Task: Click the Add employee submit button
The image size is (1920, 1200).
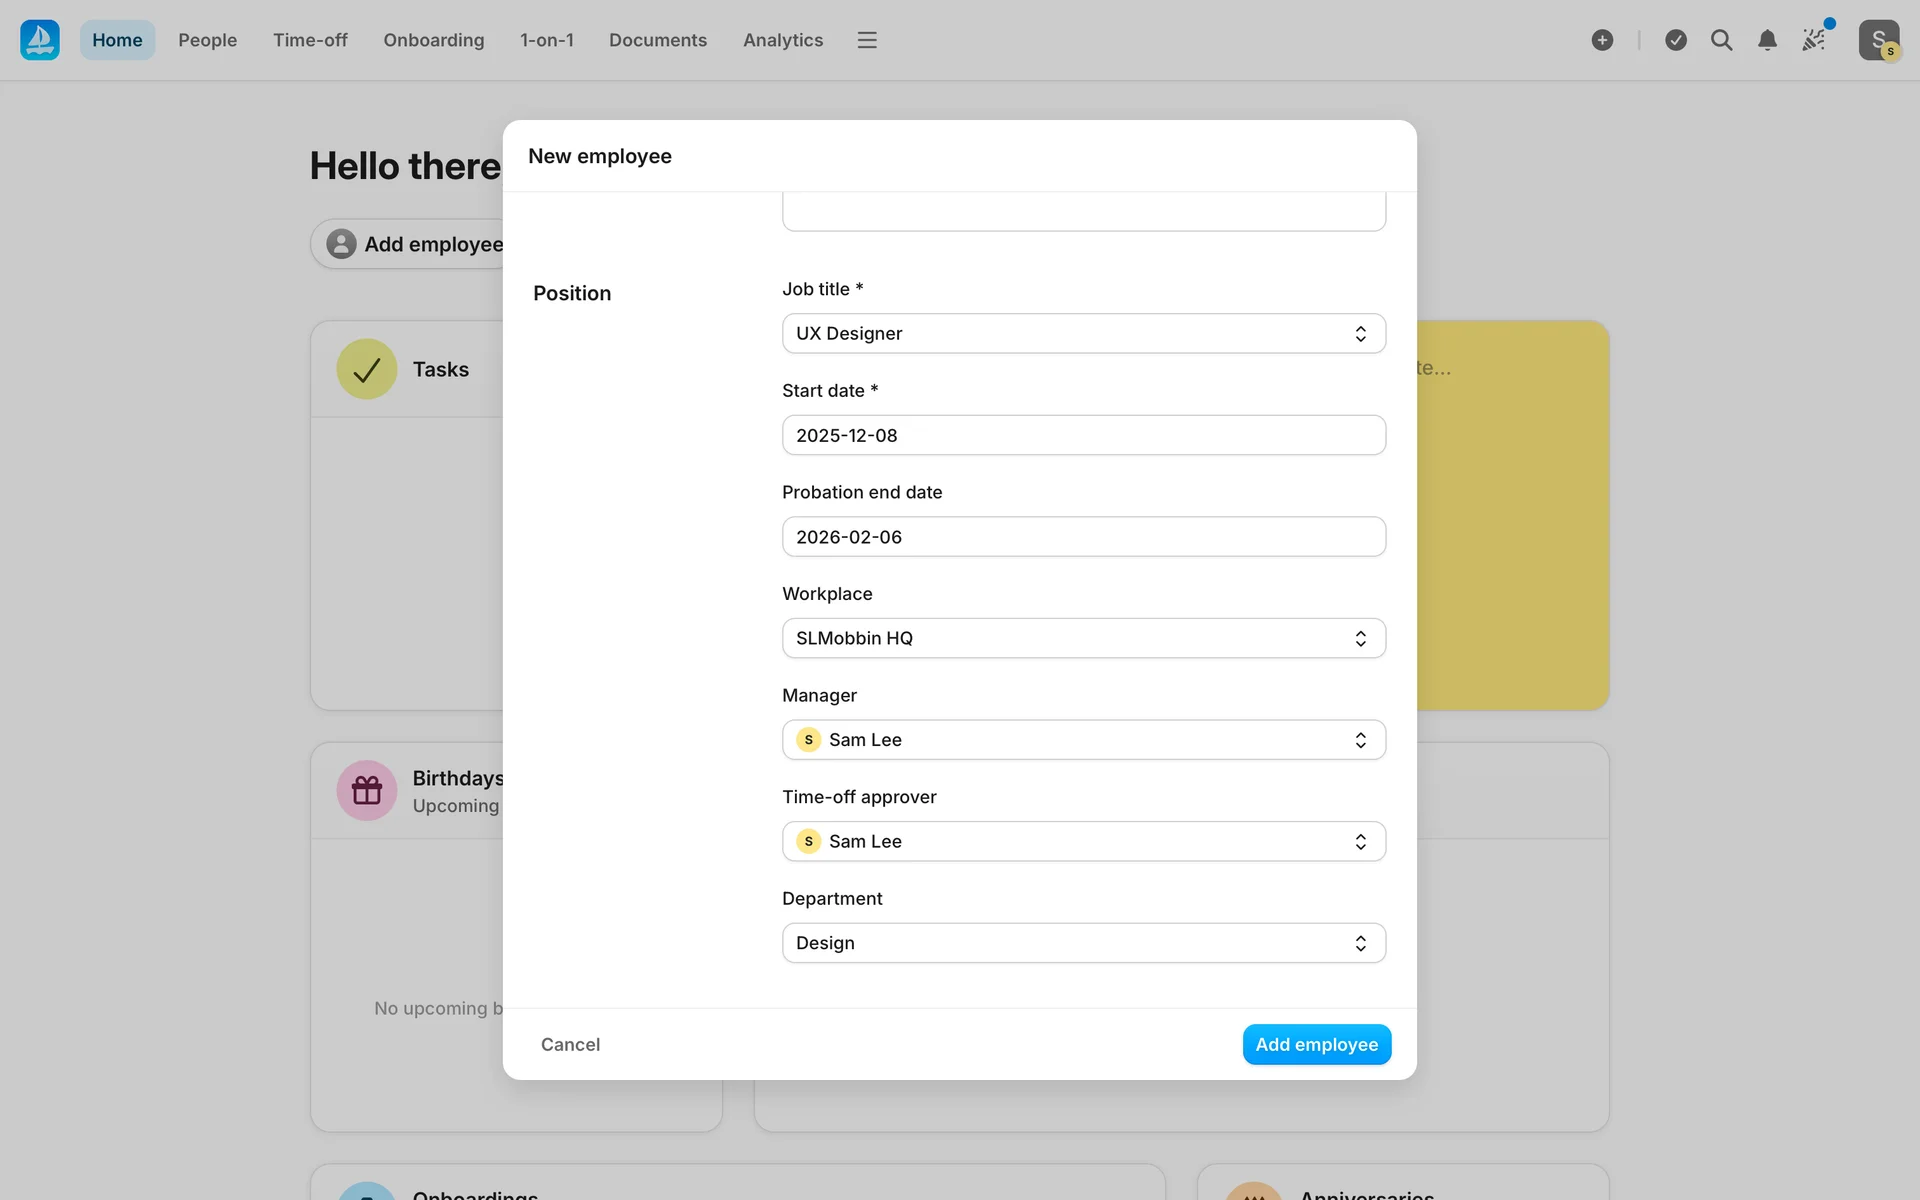Action: 1316,1044
